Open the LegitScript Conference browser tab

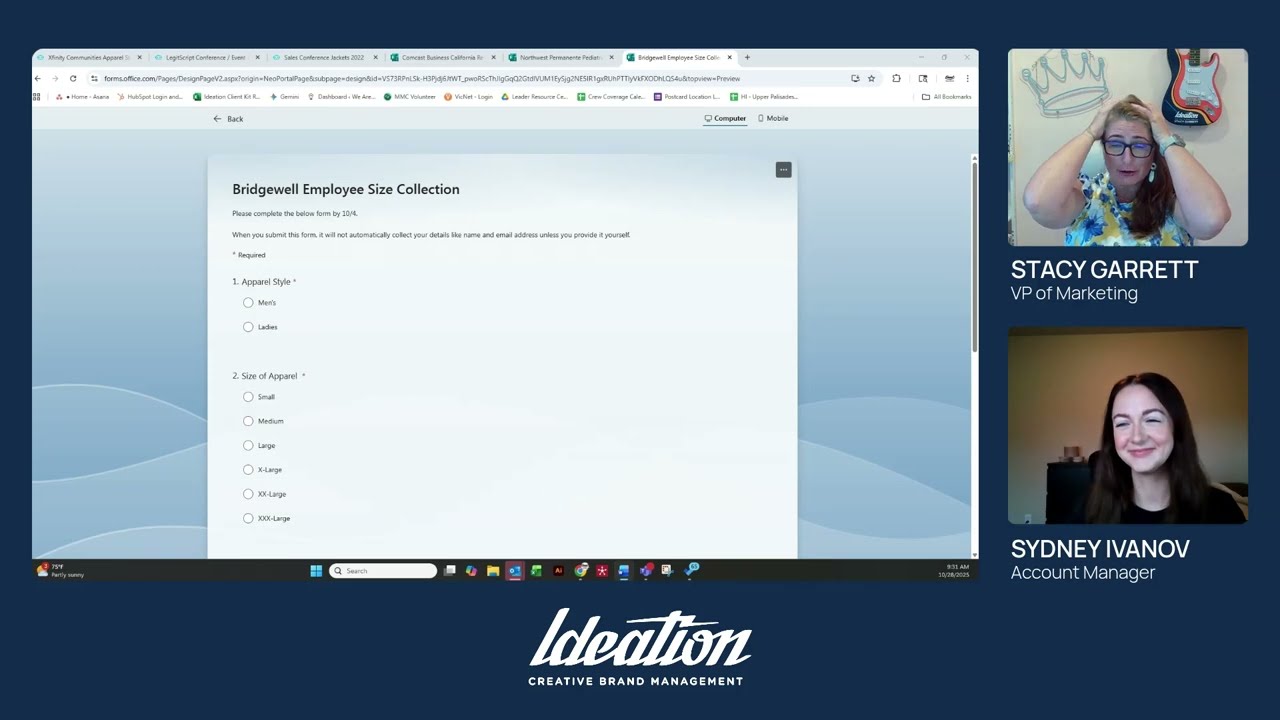click(x=205, y=58)
